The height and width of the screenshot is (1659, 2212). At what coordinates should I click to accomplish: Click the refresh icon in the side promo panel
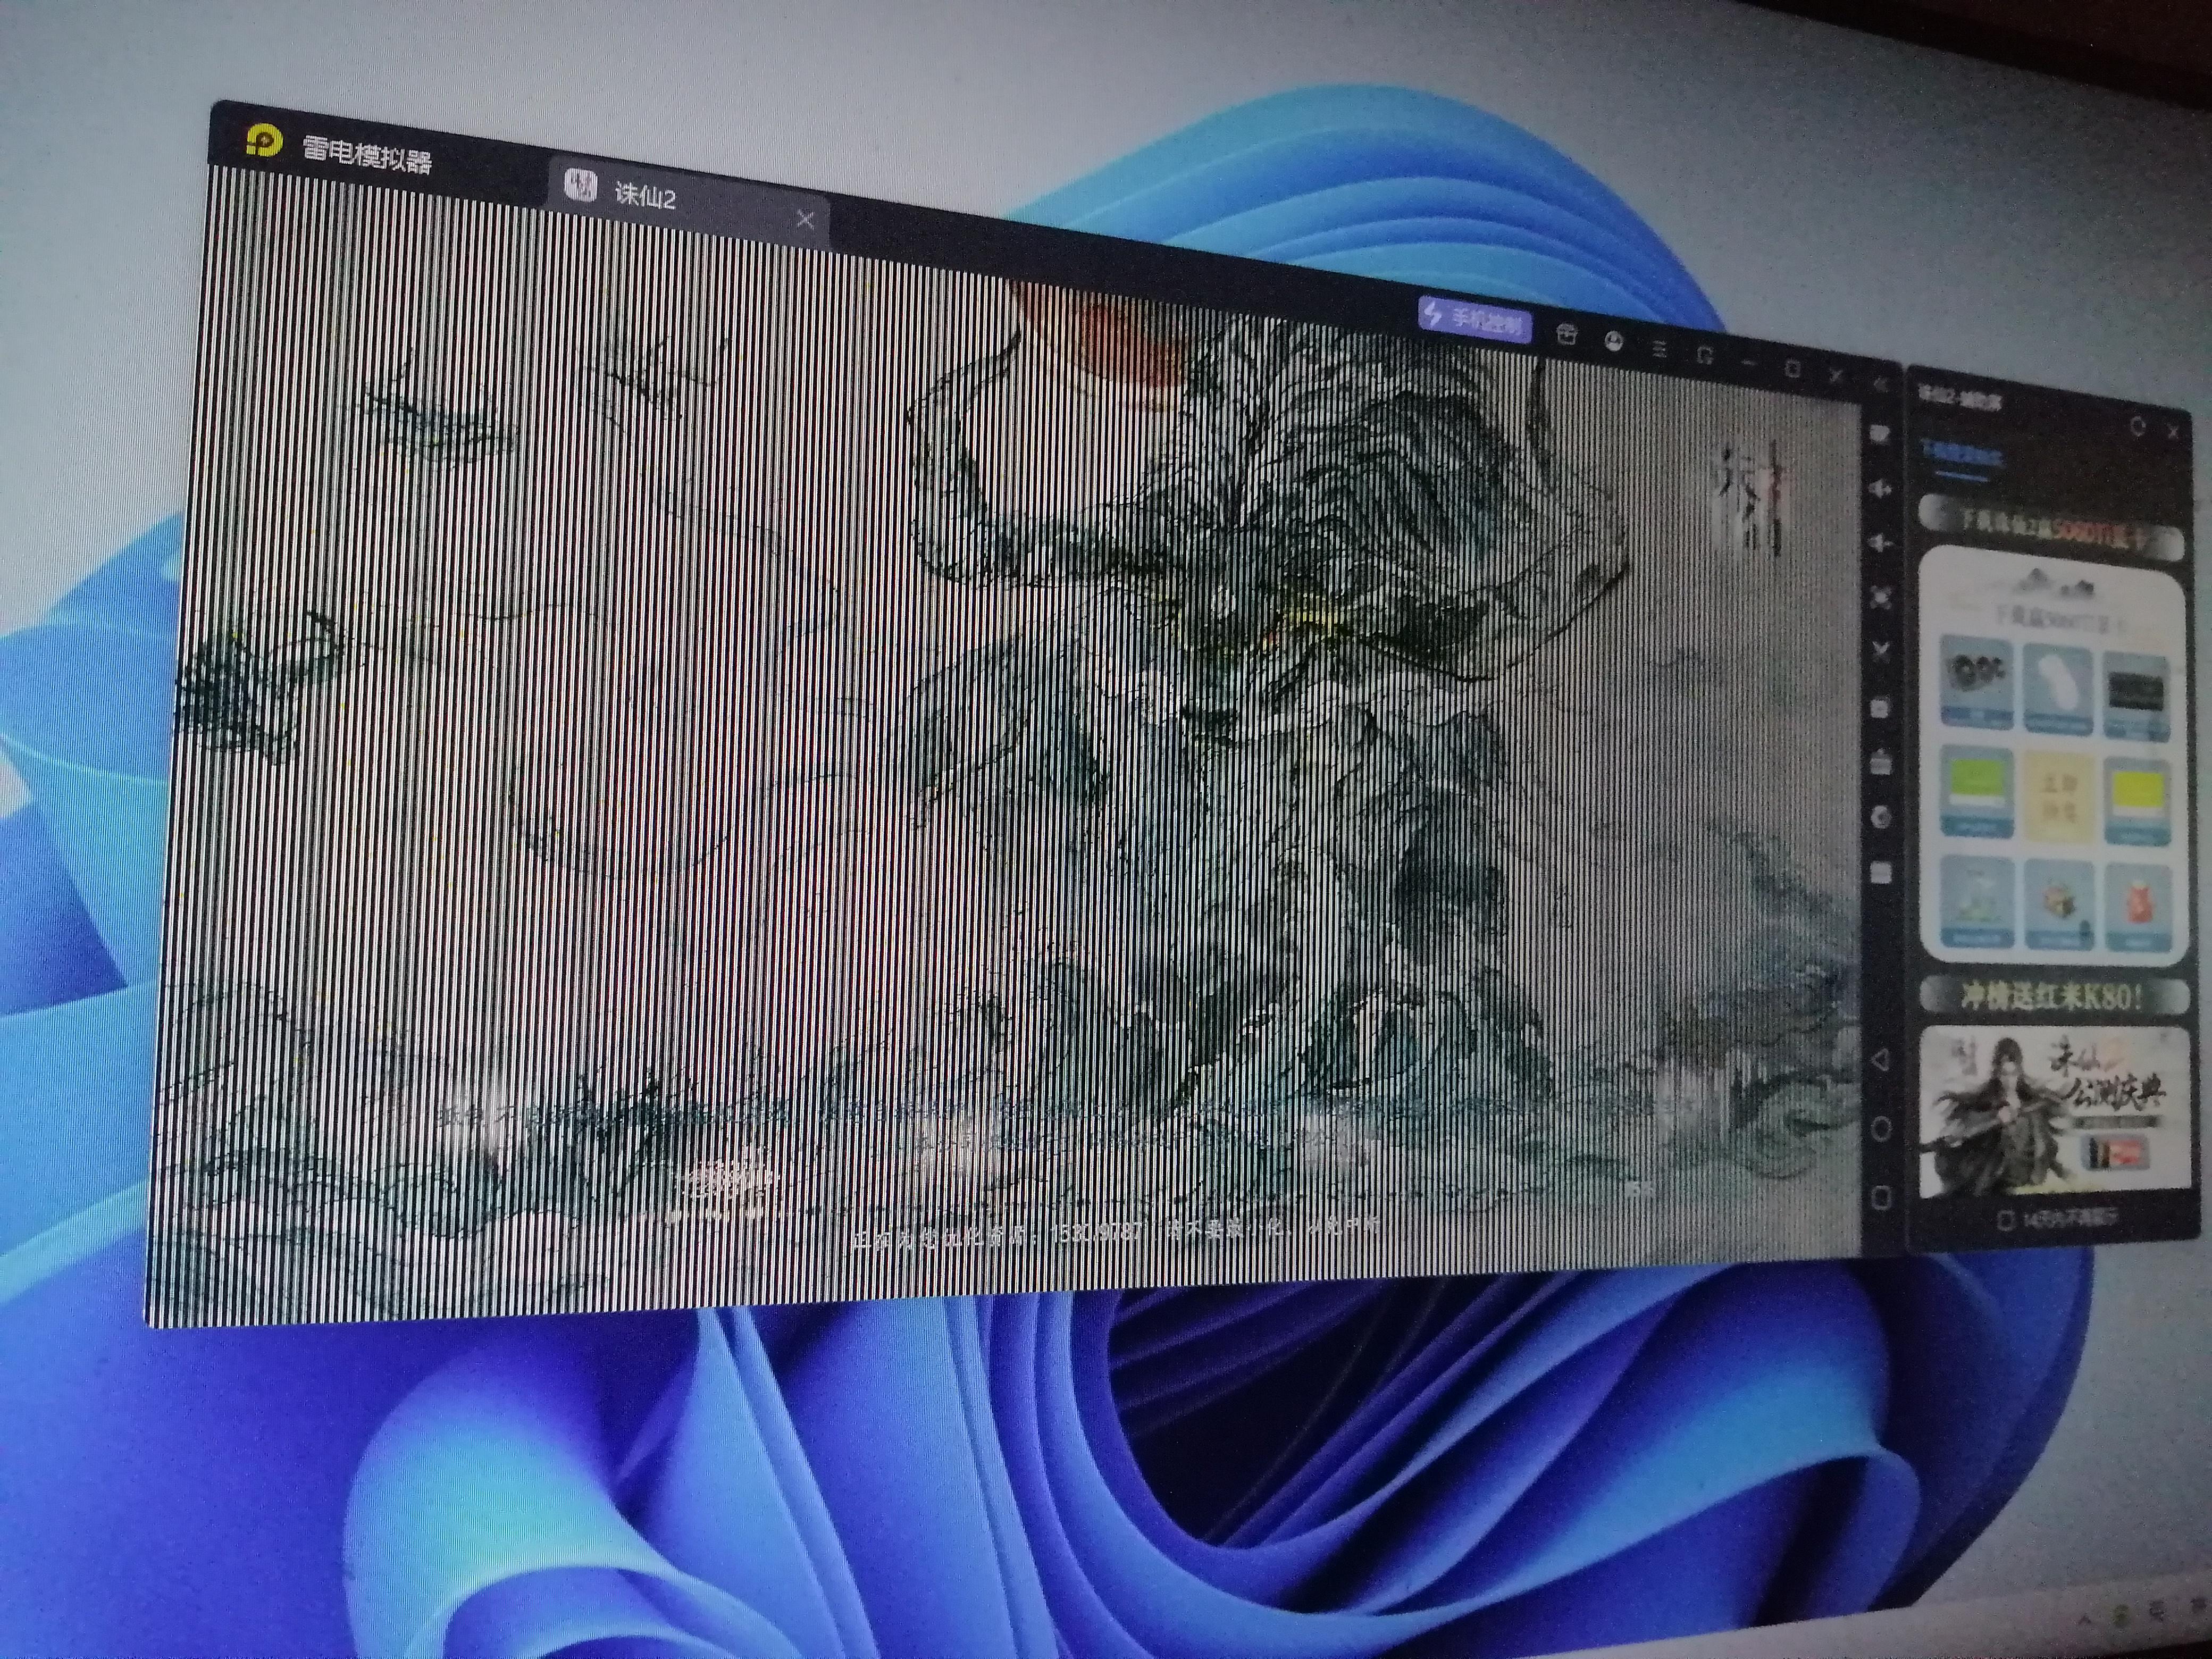(x=2137, y=427)
